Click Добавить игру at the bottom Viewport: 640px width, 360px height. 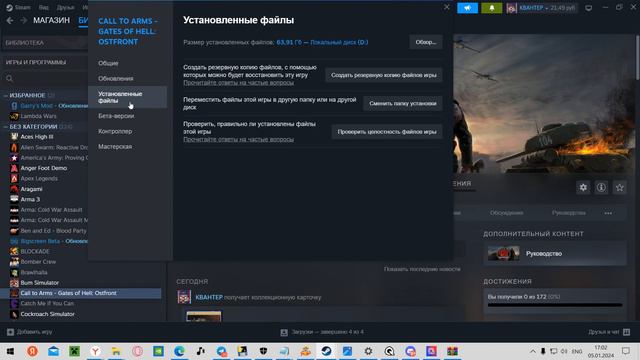point(29,332)
